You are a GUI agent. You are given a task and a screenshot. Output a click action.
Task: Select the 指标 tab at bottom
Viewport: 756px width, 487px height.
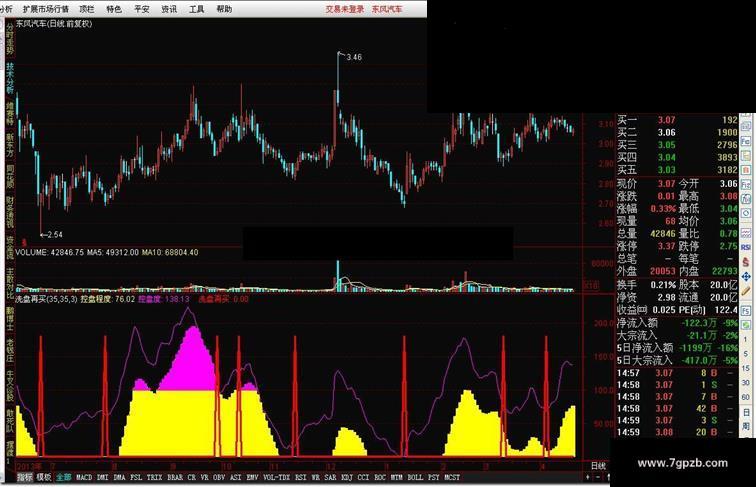click(x=25, y=477)
